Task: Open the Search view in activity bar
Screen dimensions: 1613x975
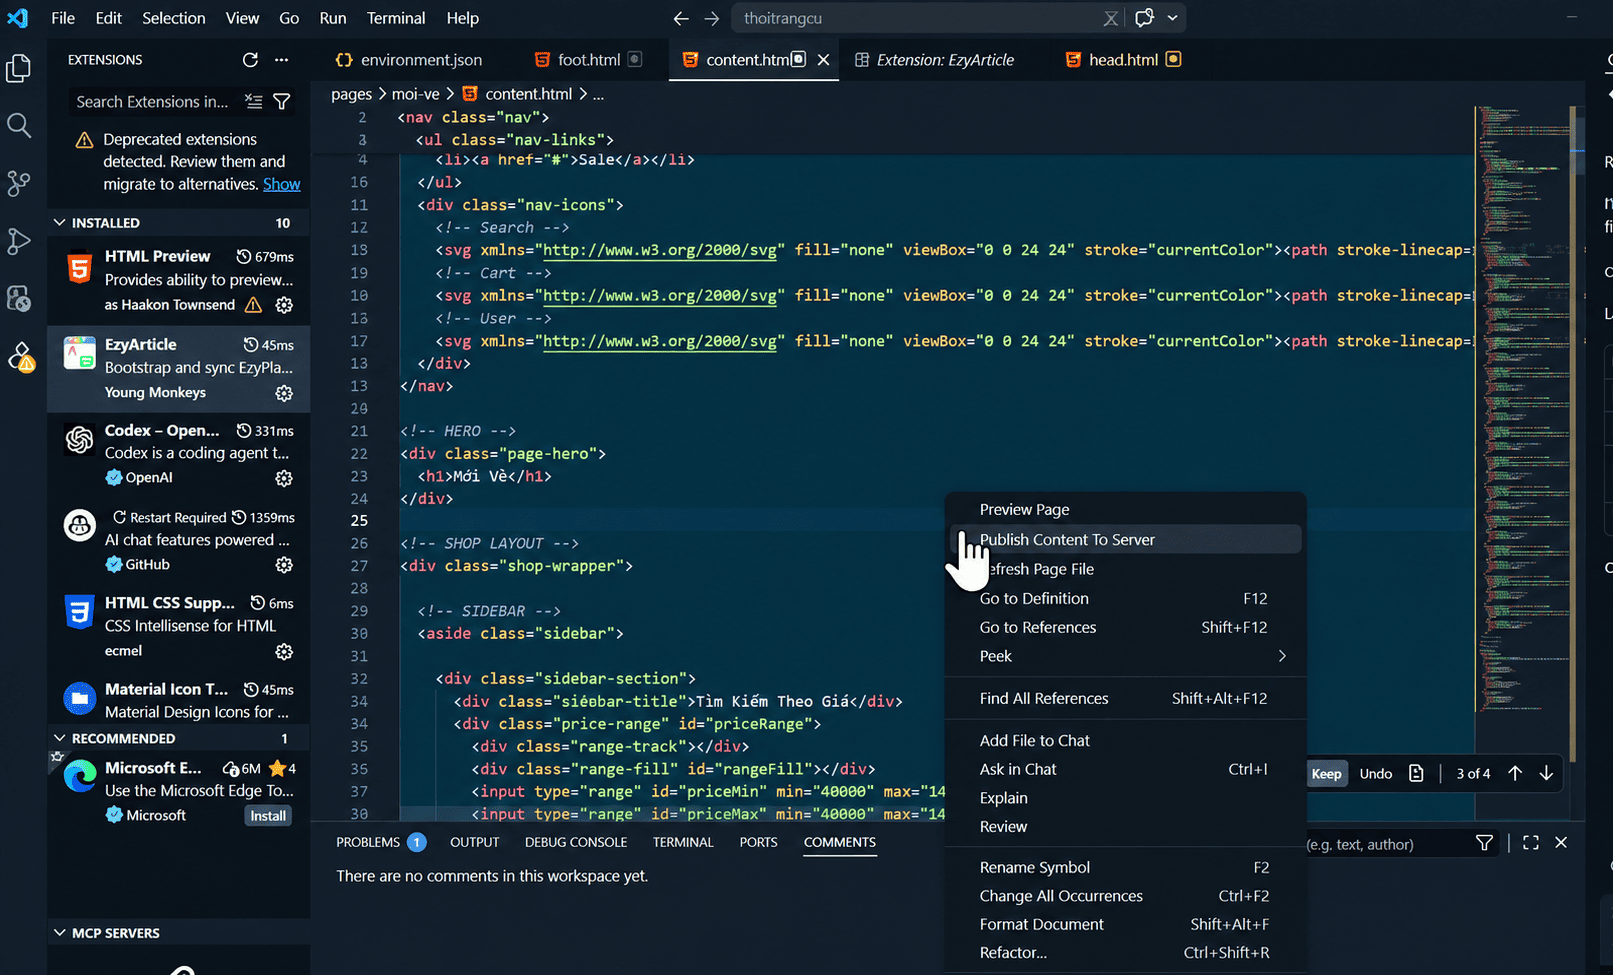Action: [19, 126]
